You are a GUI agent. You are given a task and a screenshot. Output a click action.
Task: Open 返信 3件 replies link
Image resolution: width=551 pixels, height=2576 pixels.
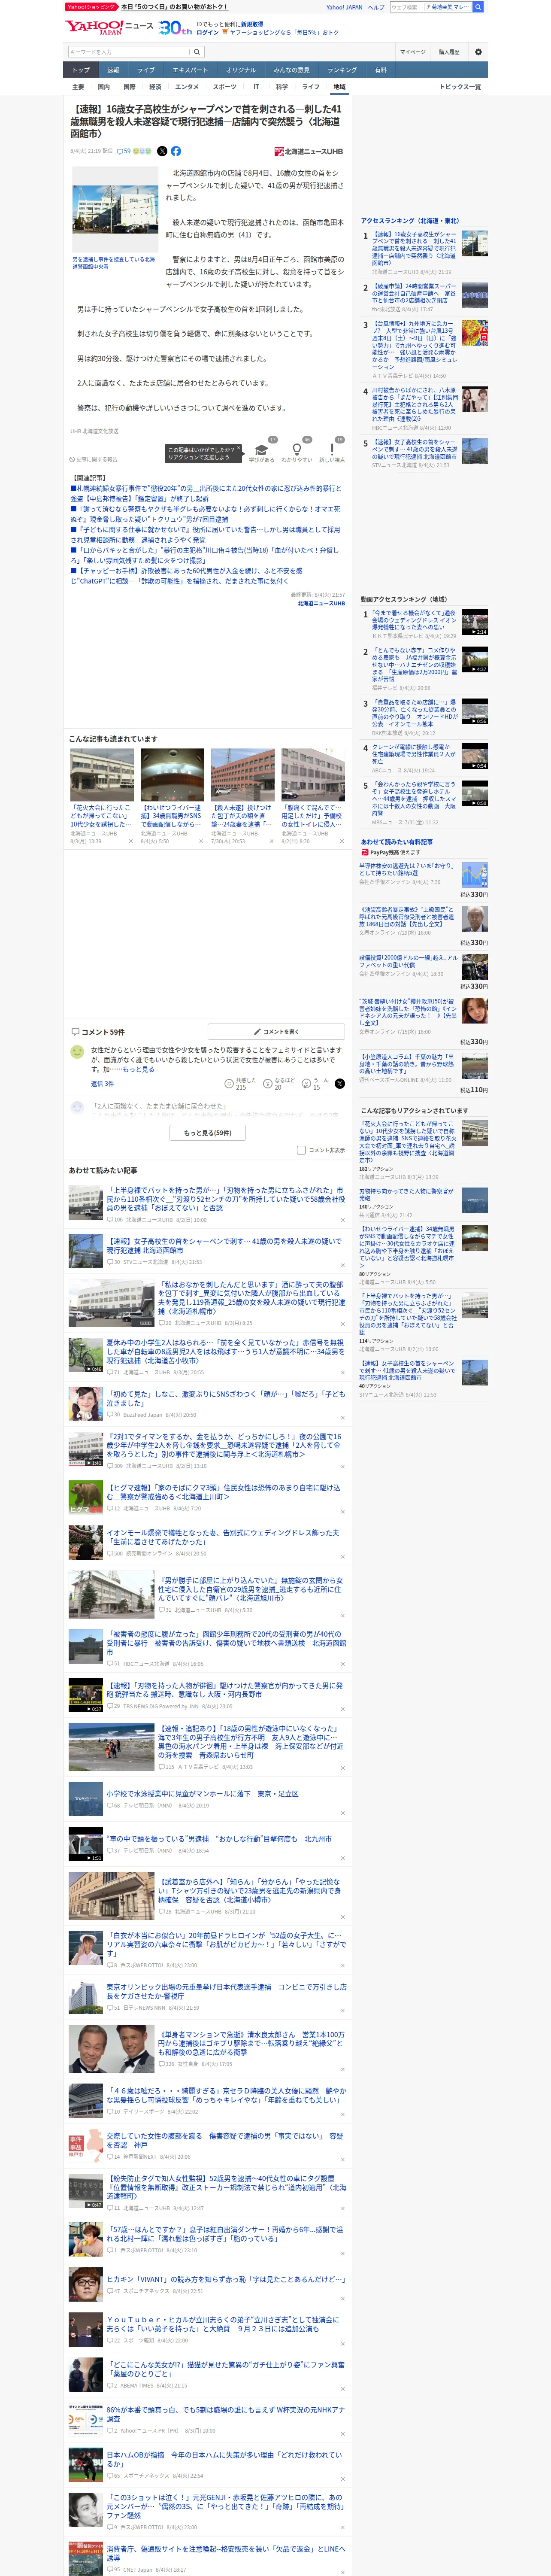click(102, 1083)
